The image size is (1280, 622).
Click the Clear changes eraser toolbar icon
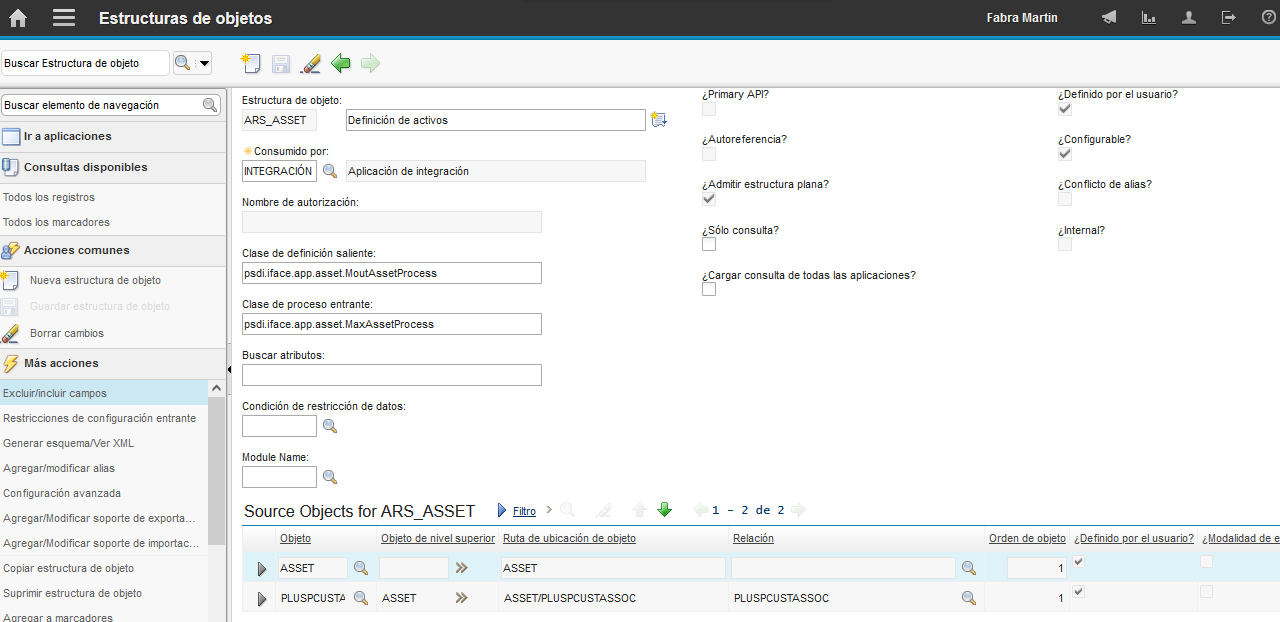(311, 64)
